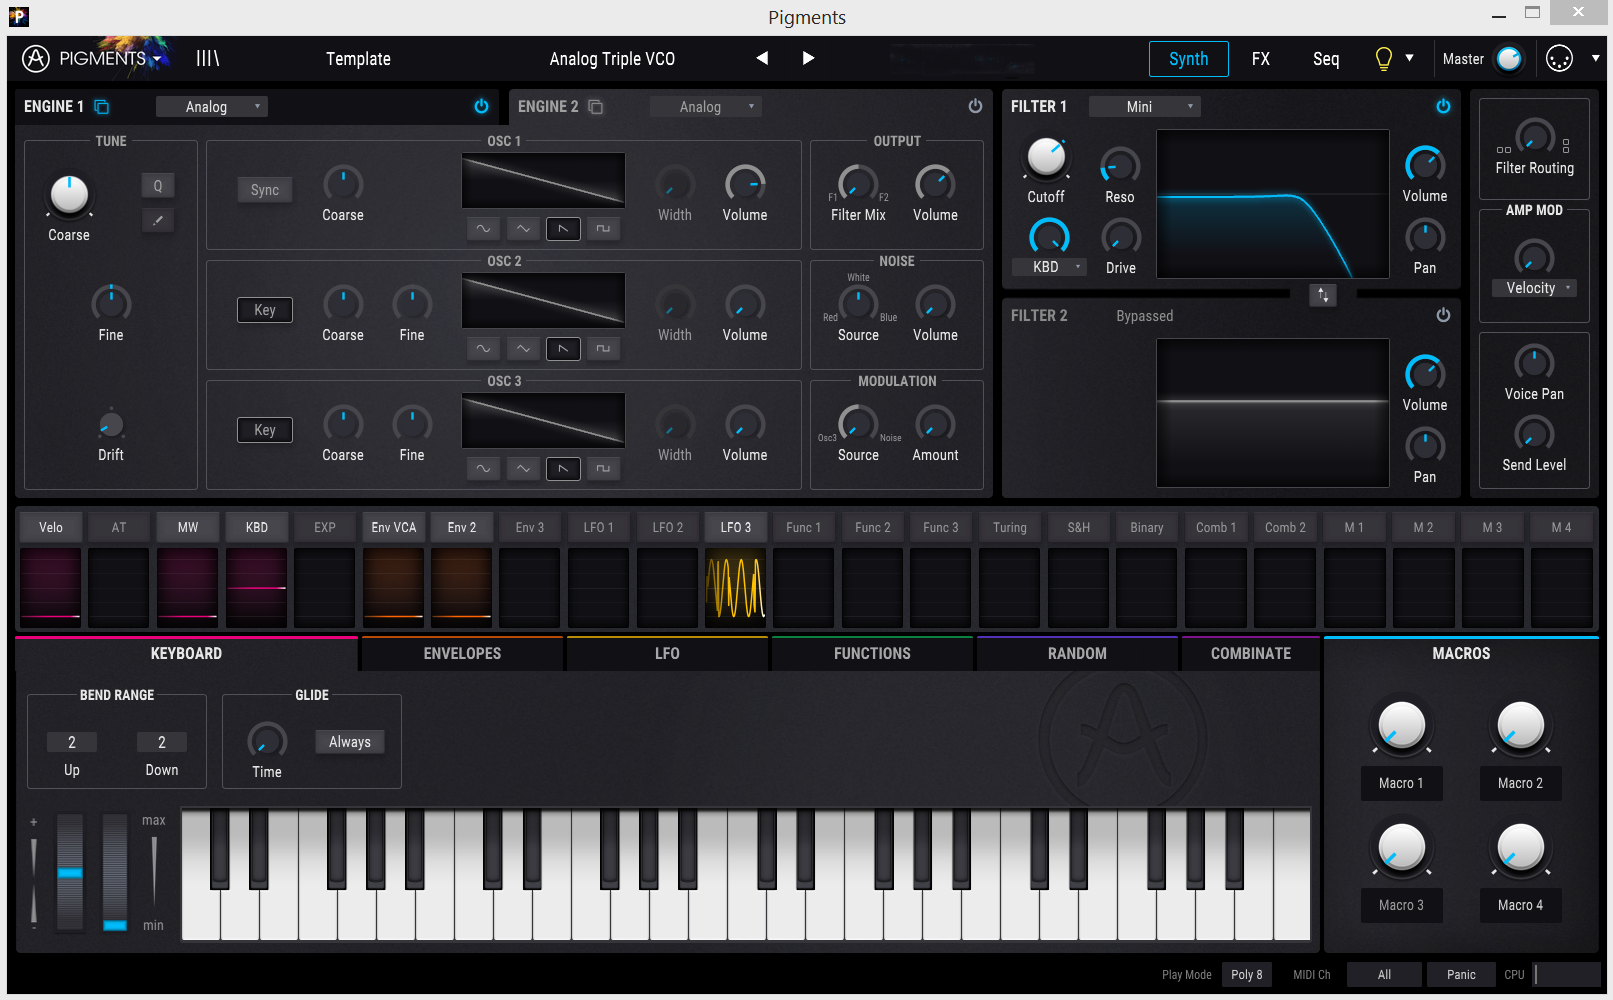Click the LFO 3 waveform preview
This screenshot has width=1613, height=1000.
[736, 588]
